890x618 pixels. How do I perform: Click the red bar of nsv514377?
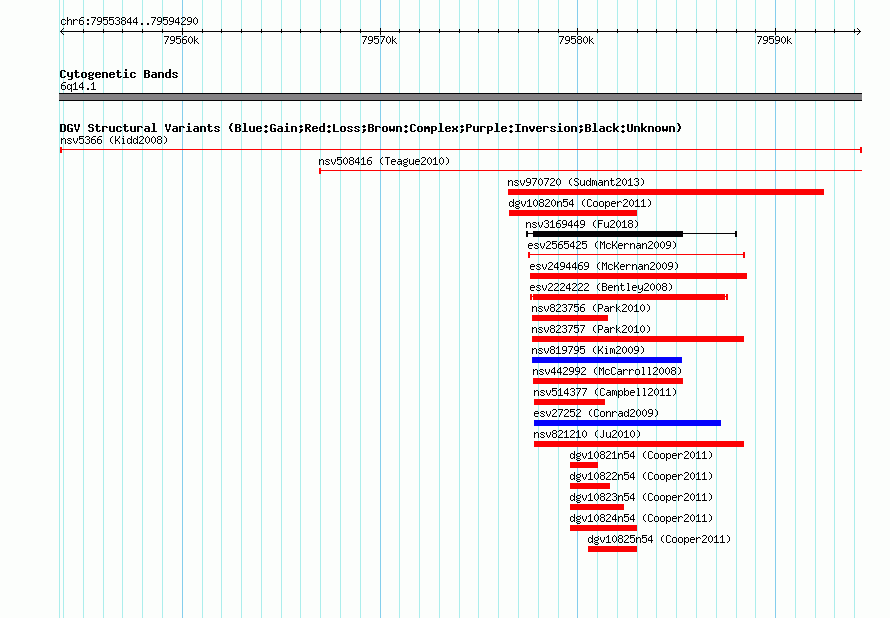click(569, 402)
